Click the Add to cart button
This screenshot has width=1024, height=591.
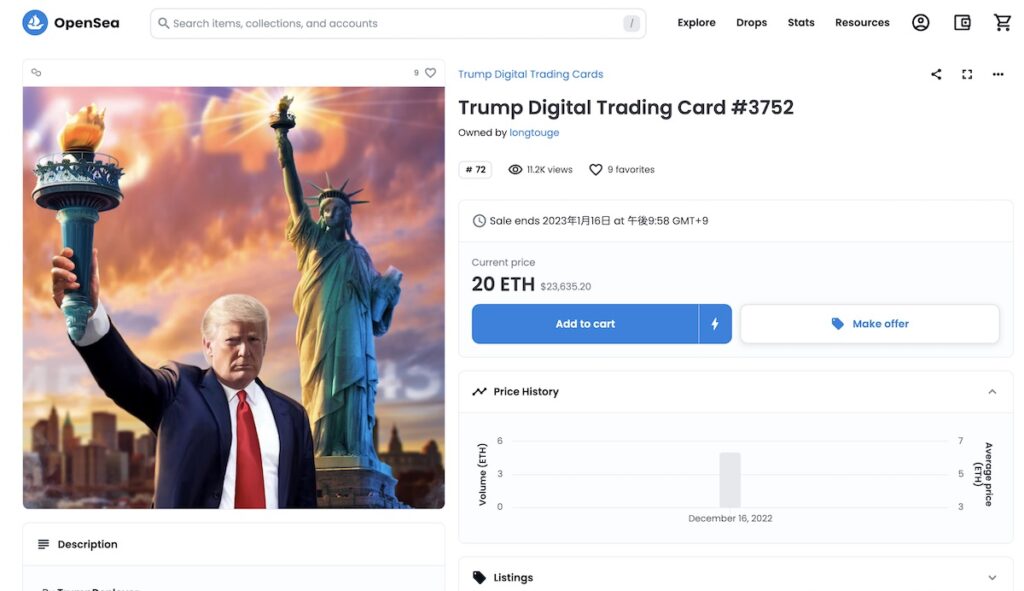coord(585,324)
